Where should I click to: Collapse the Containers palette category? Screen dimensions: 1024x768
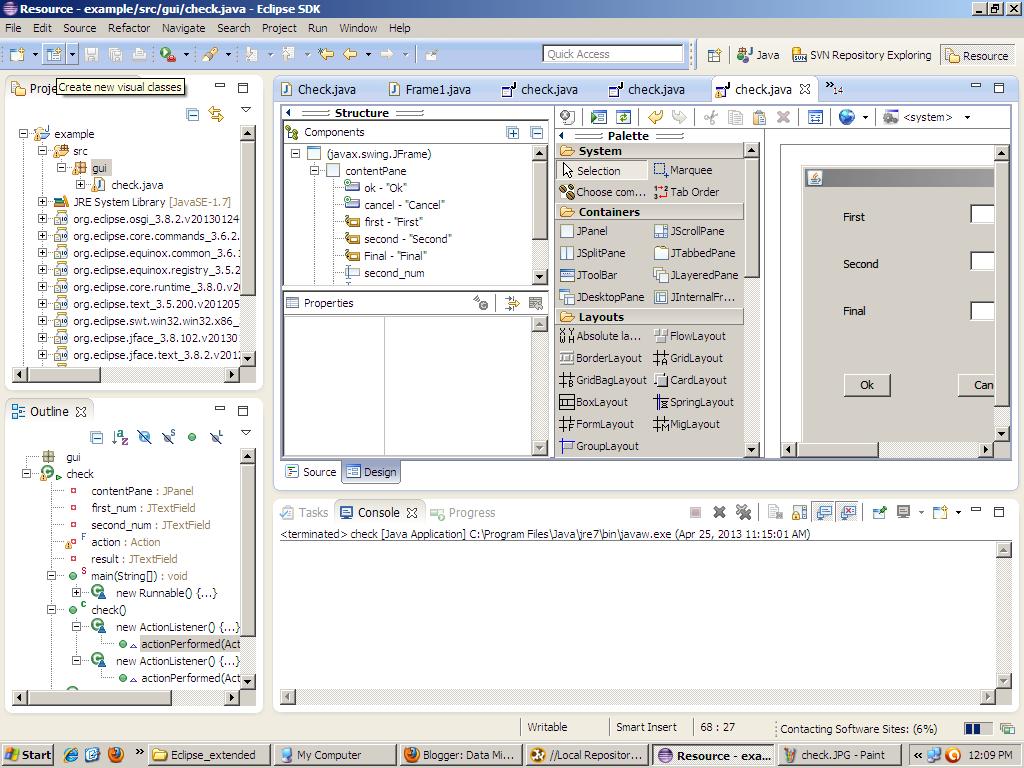(x=650, y=212)
